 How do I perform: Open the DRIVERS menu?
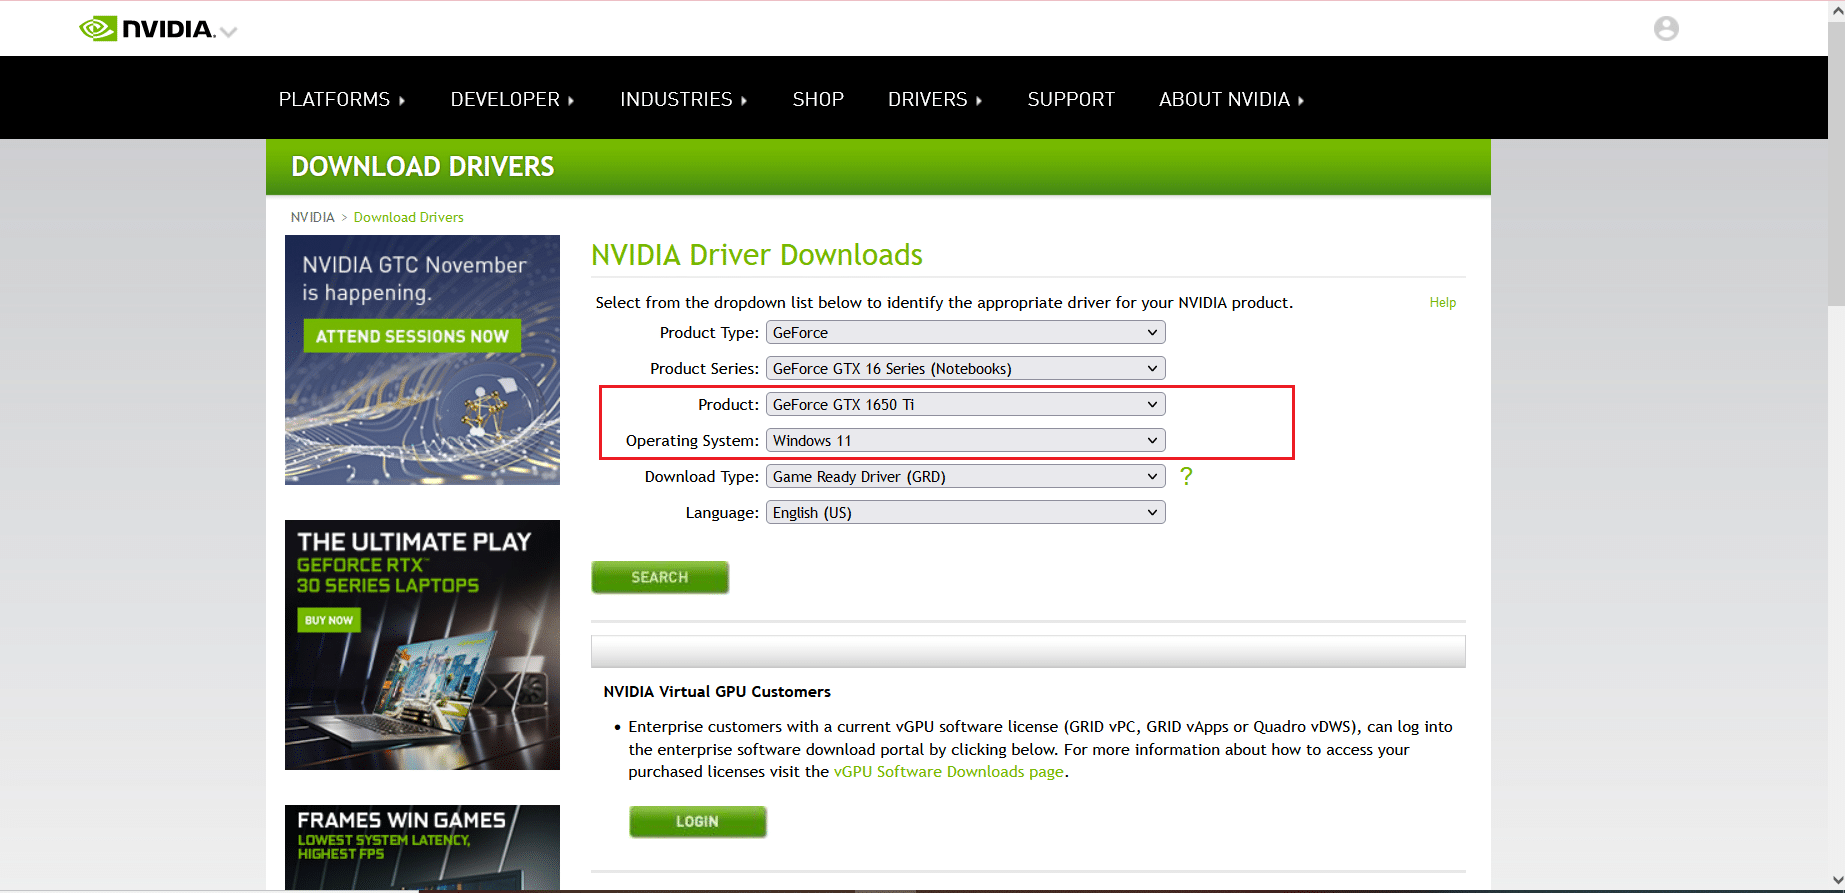(935, 99)
